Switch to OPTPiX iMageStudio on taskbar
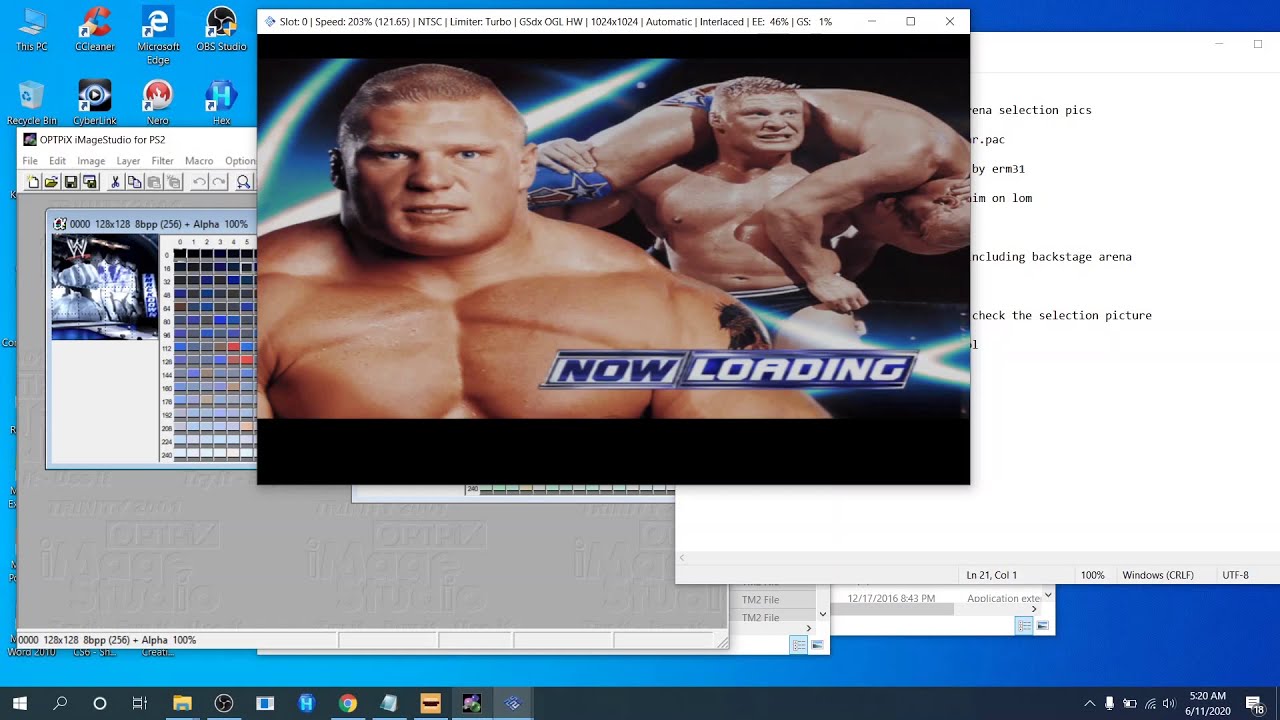Screen dimensions: 1280x720 click(471, 703)
